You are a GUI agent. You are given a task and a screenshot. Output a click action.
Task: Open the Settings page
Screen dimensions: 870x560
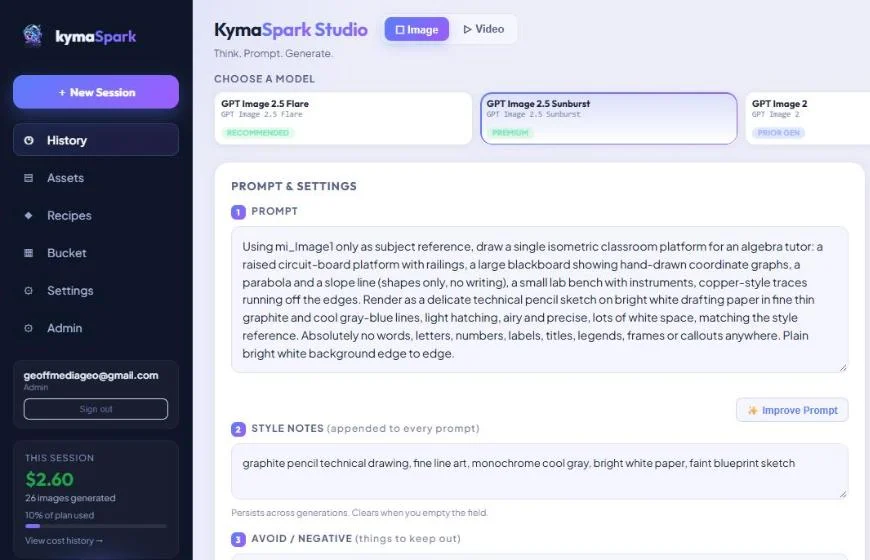coord(96,291)
